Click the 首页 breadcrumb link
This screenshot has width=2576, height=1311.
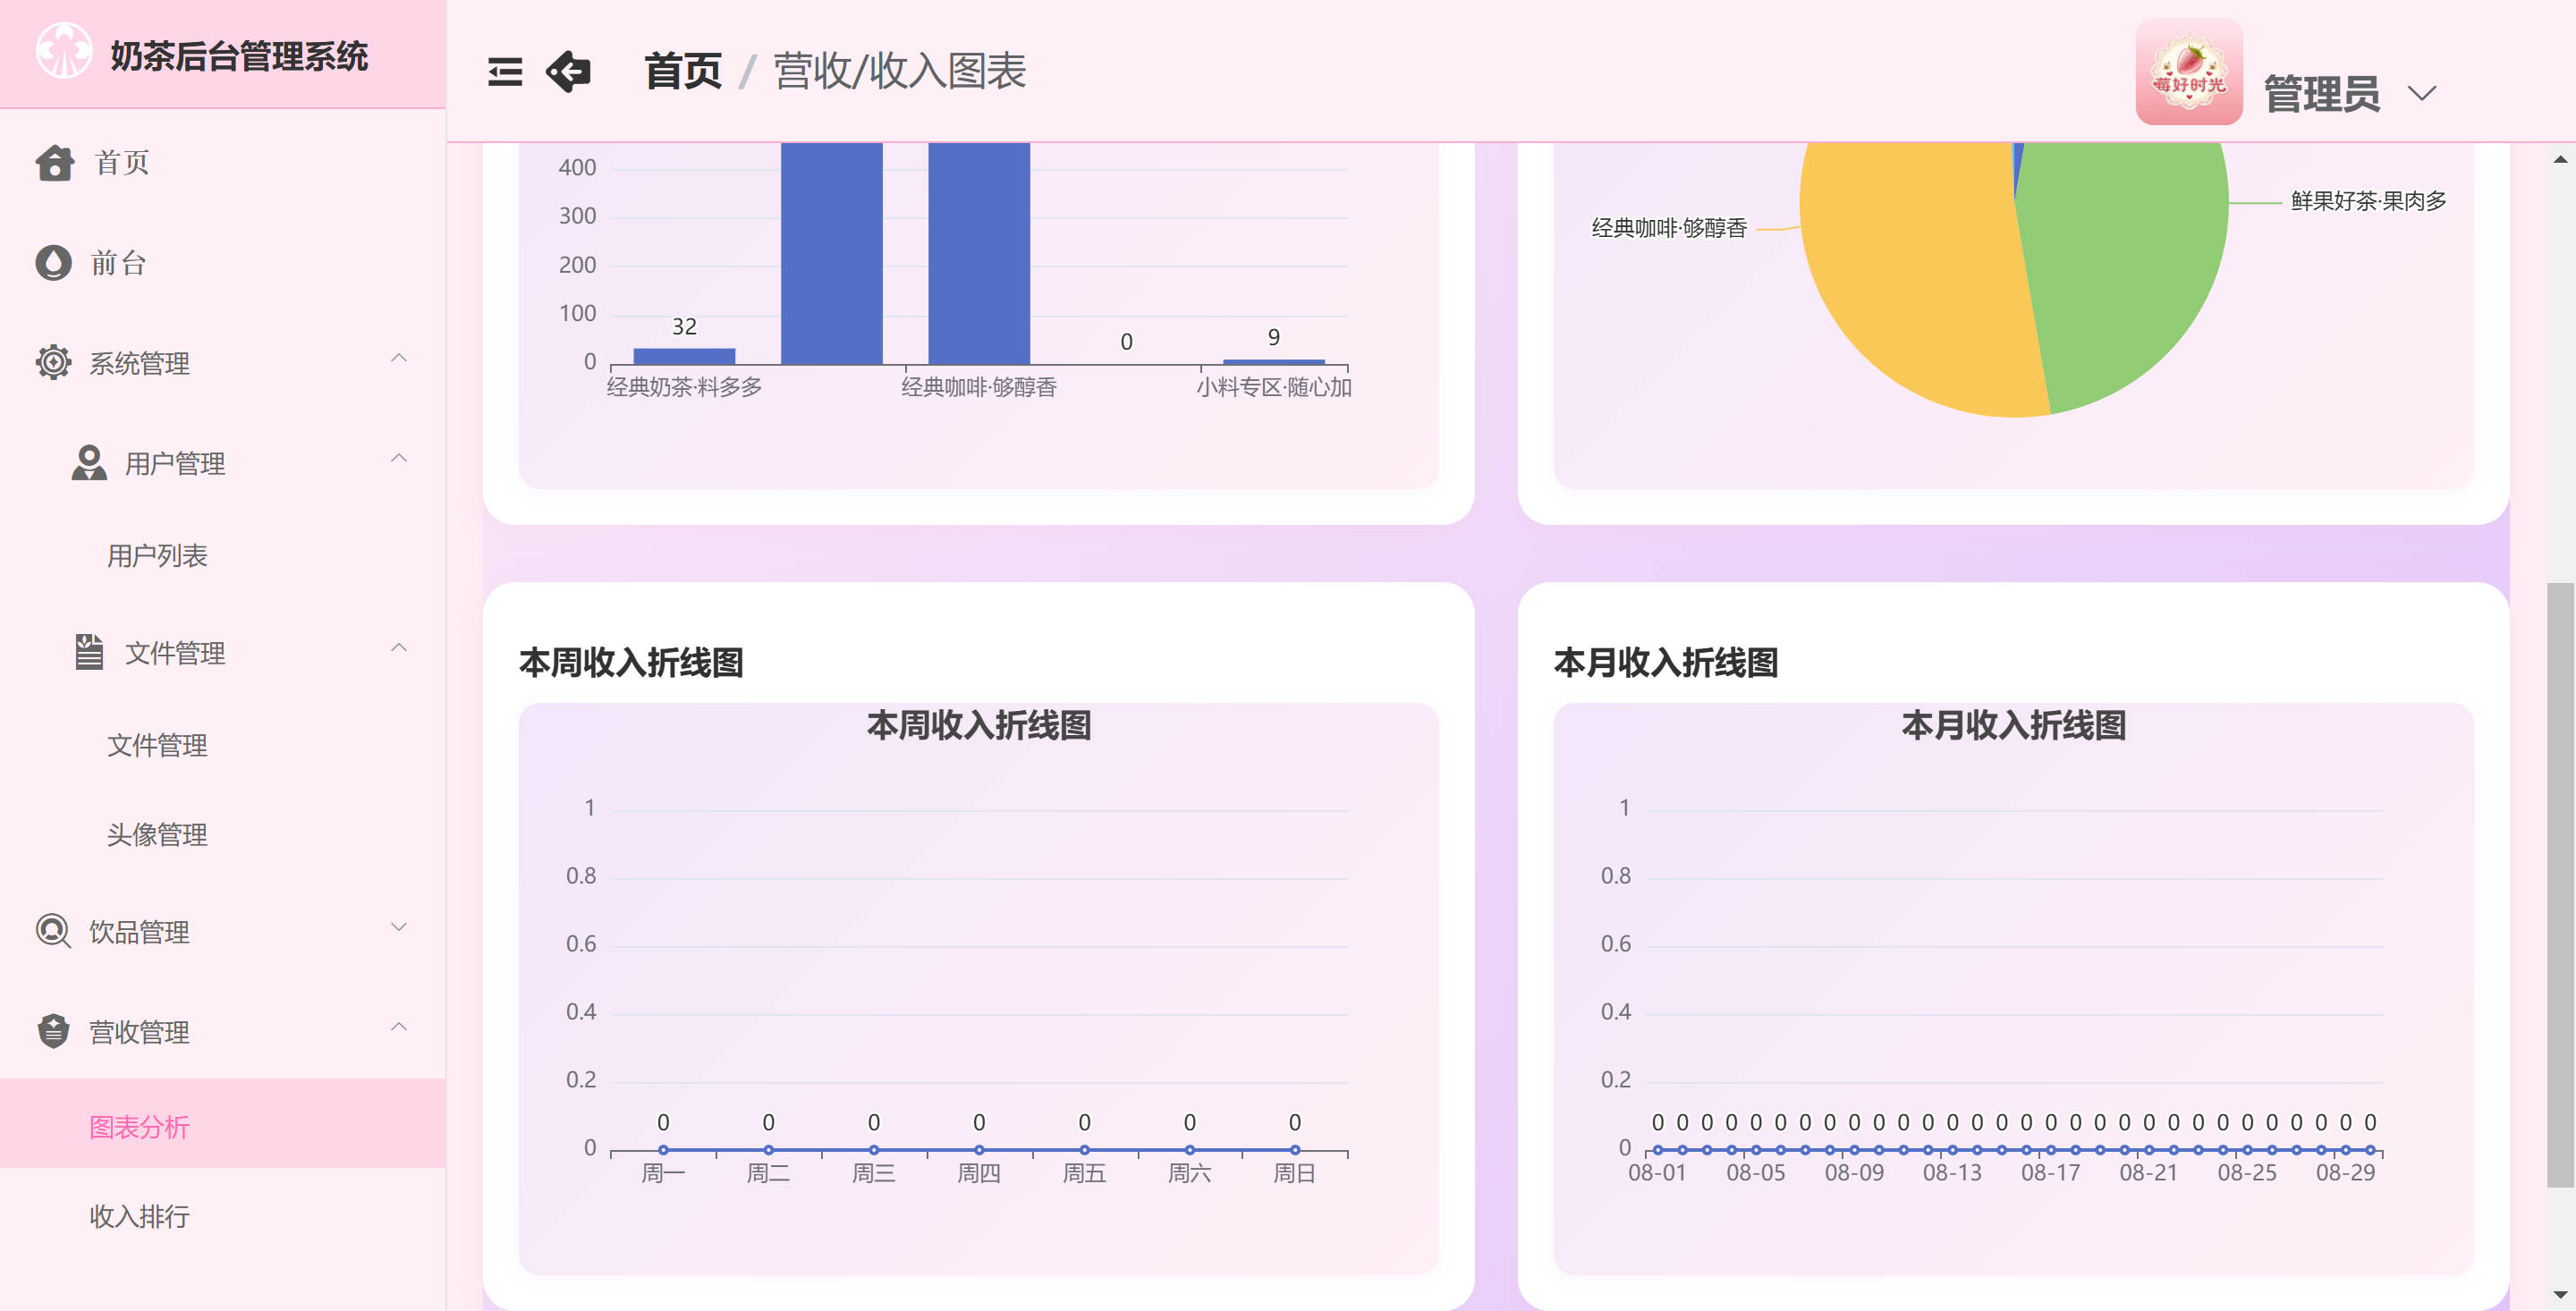pos(683,72)
